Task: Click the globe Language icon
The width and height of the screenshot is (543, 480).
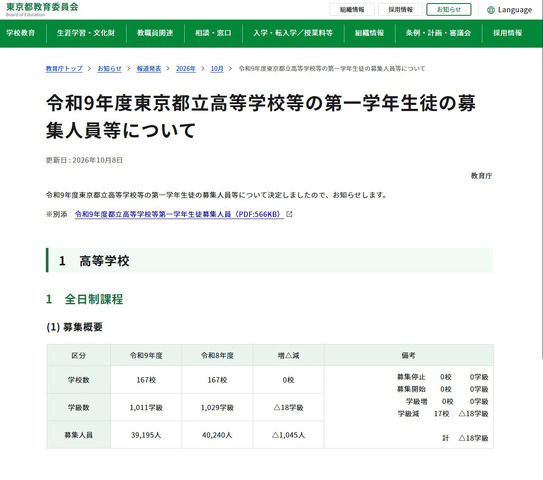Action: 490,10
